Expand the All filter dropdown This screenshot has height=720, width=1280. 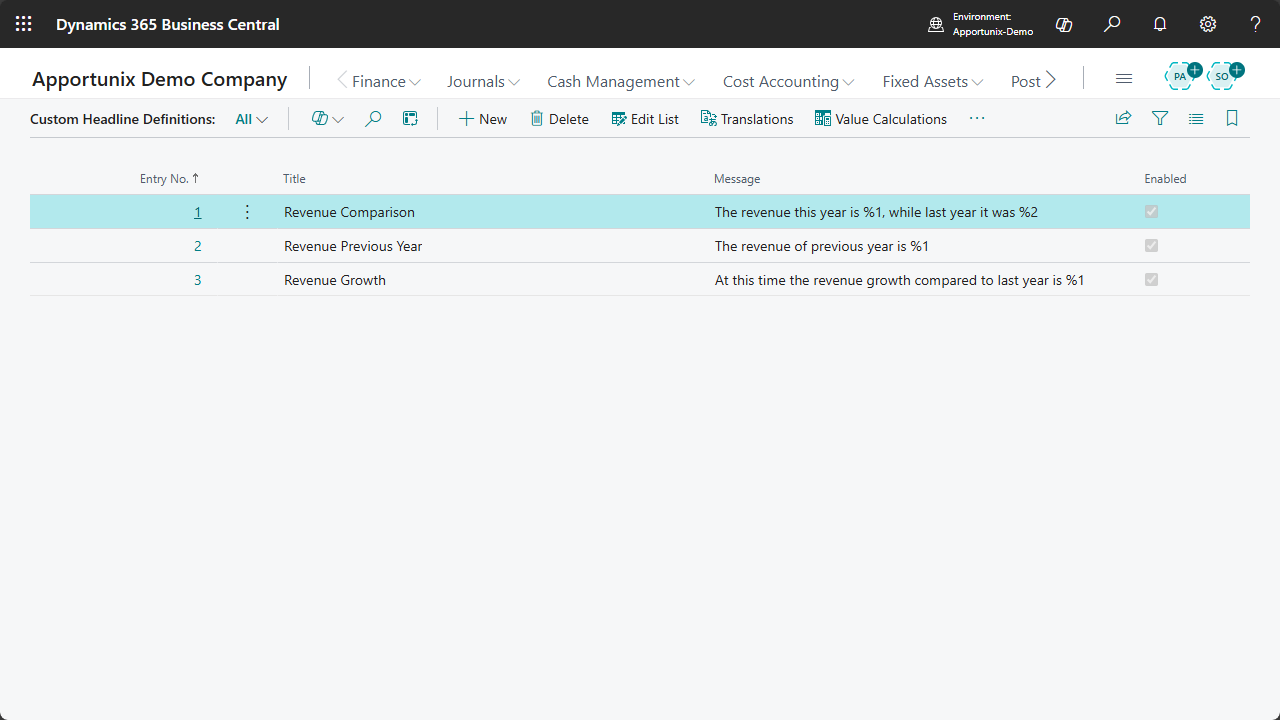251,118
